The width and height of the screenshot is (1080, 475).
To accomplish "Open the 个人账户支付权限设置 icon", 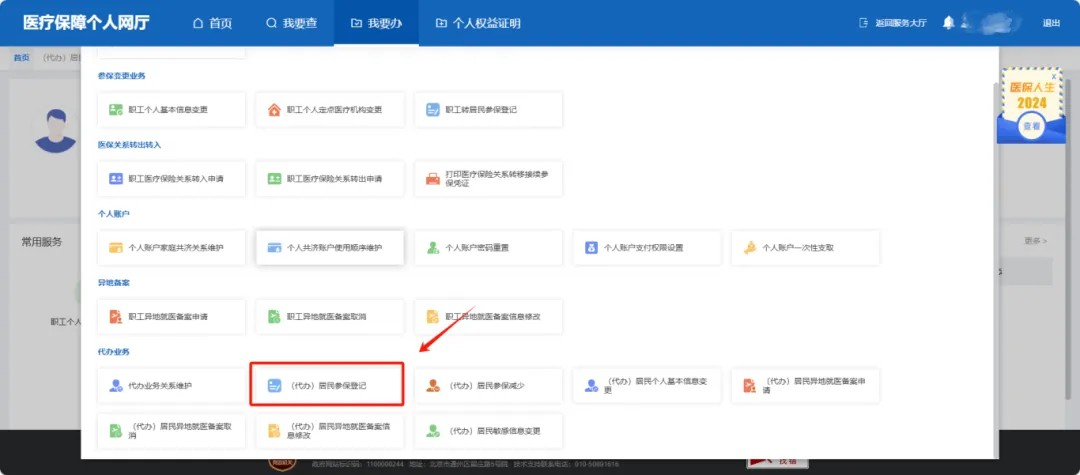I will [591, 247].
